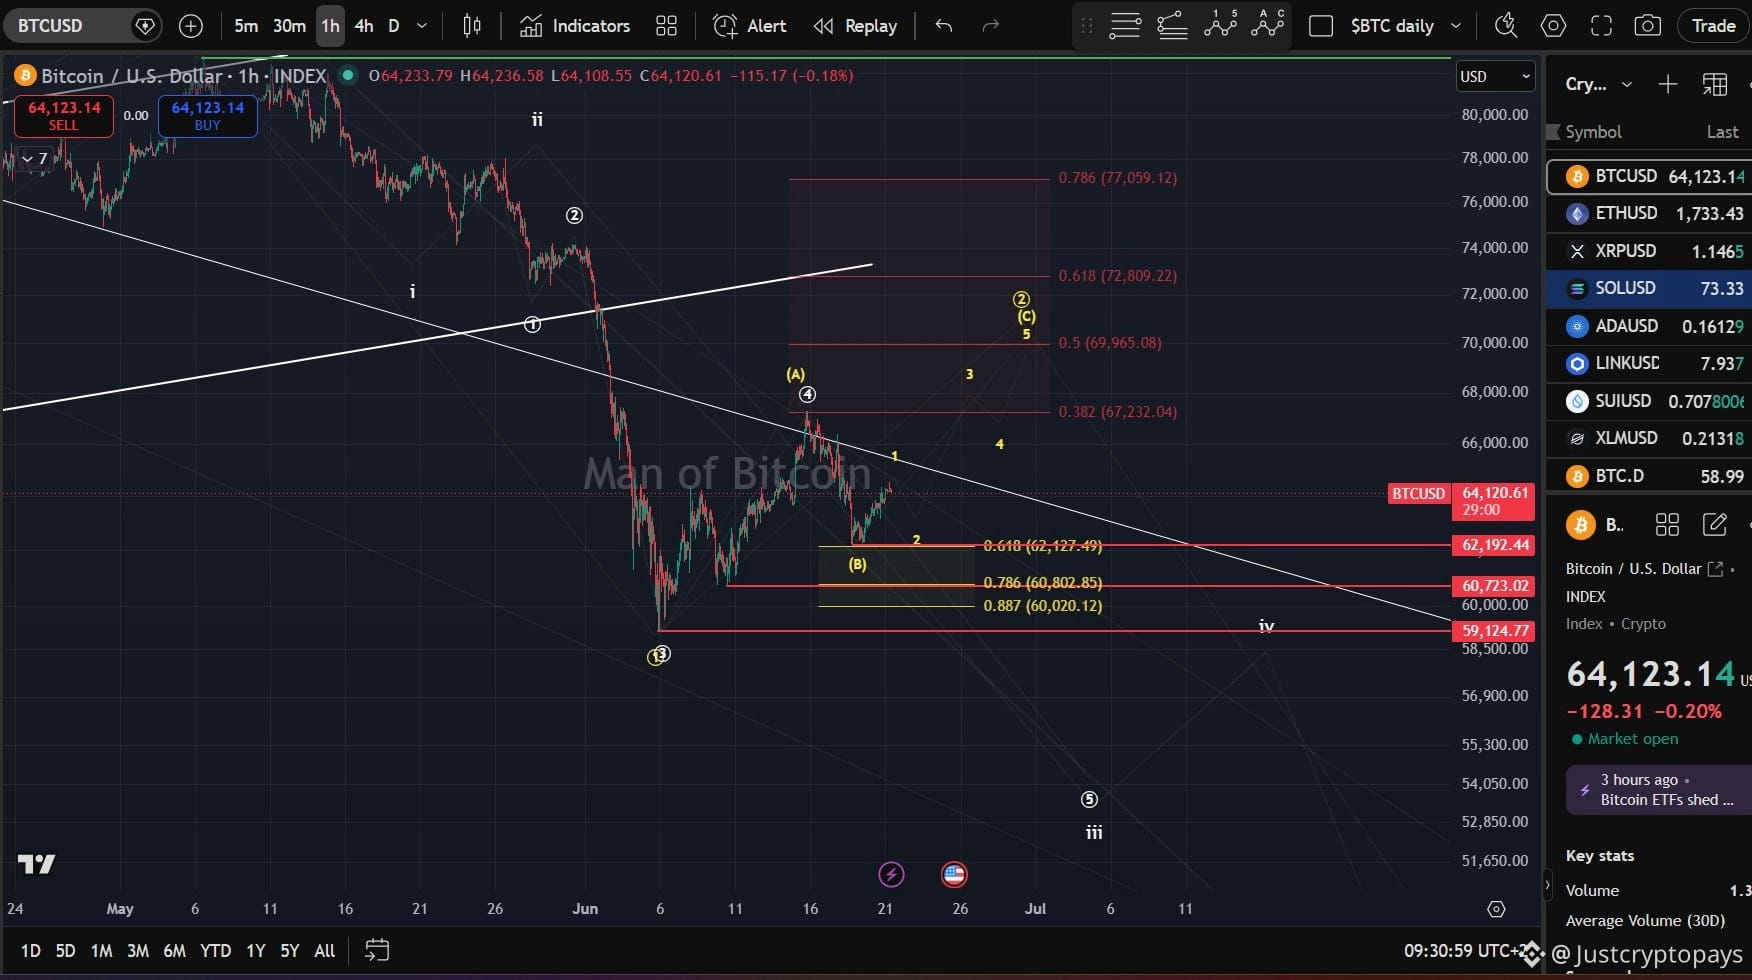Select SOLUSD in the watchlist
Viewport: 1752px width, 980px height.
1649,288
